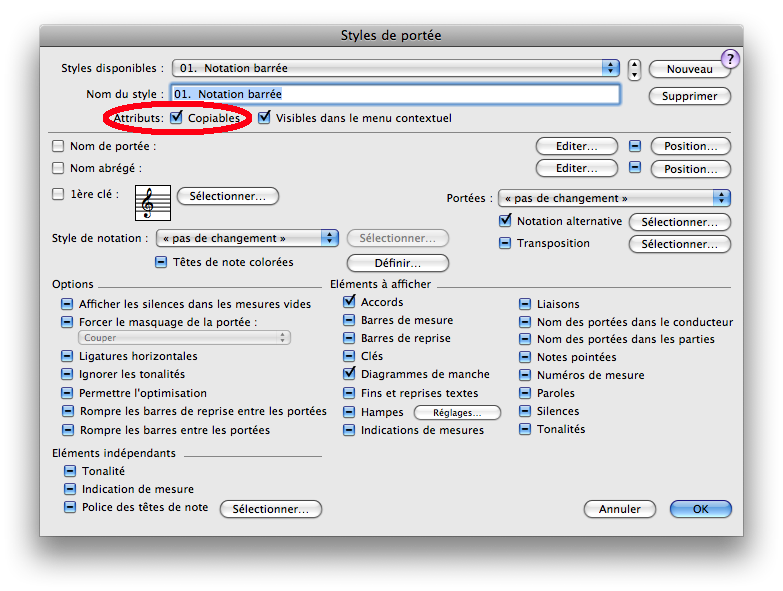Uncheck the Diagrammes de manche option
The image size is (783, 591).
pyautogui.click(x=350, y=374)
